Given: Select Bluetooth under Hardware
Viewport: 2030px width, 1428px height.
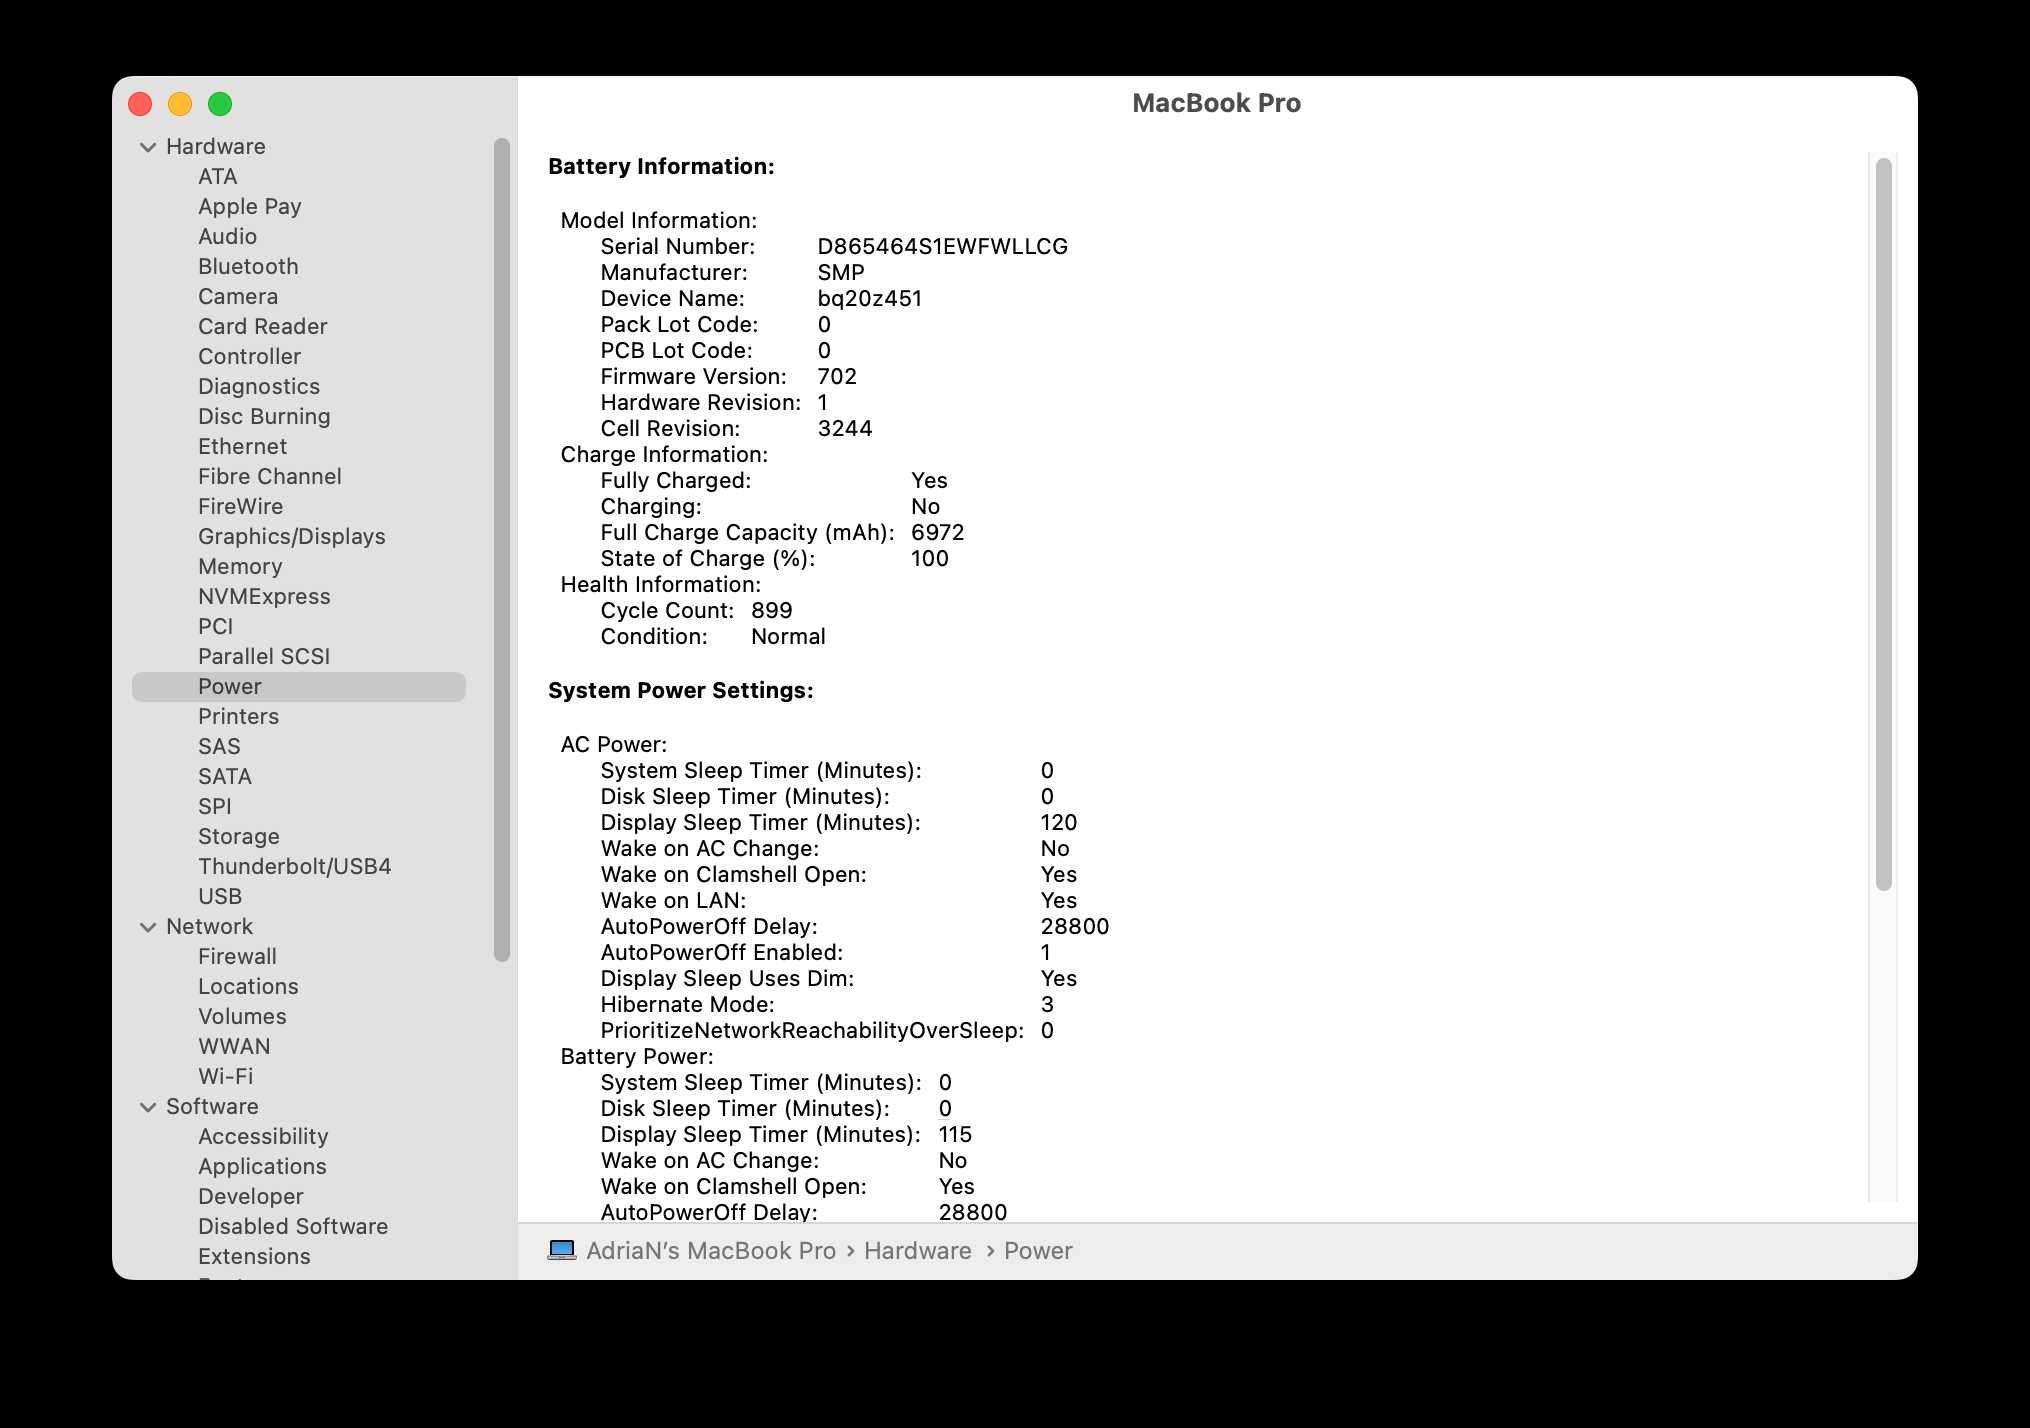Looking at the screenshot, I should [247, 266].
